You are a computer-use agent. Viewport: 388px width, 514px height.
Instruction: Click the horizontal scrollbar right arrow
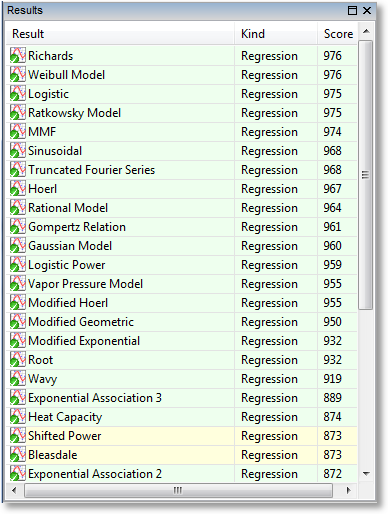349,490
